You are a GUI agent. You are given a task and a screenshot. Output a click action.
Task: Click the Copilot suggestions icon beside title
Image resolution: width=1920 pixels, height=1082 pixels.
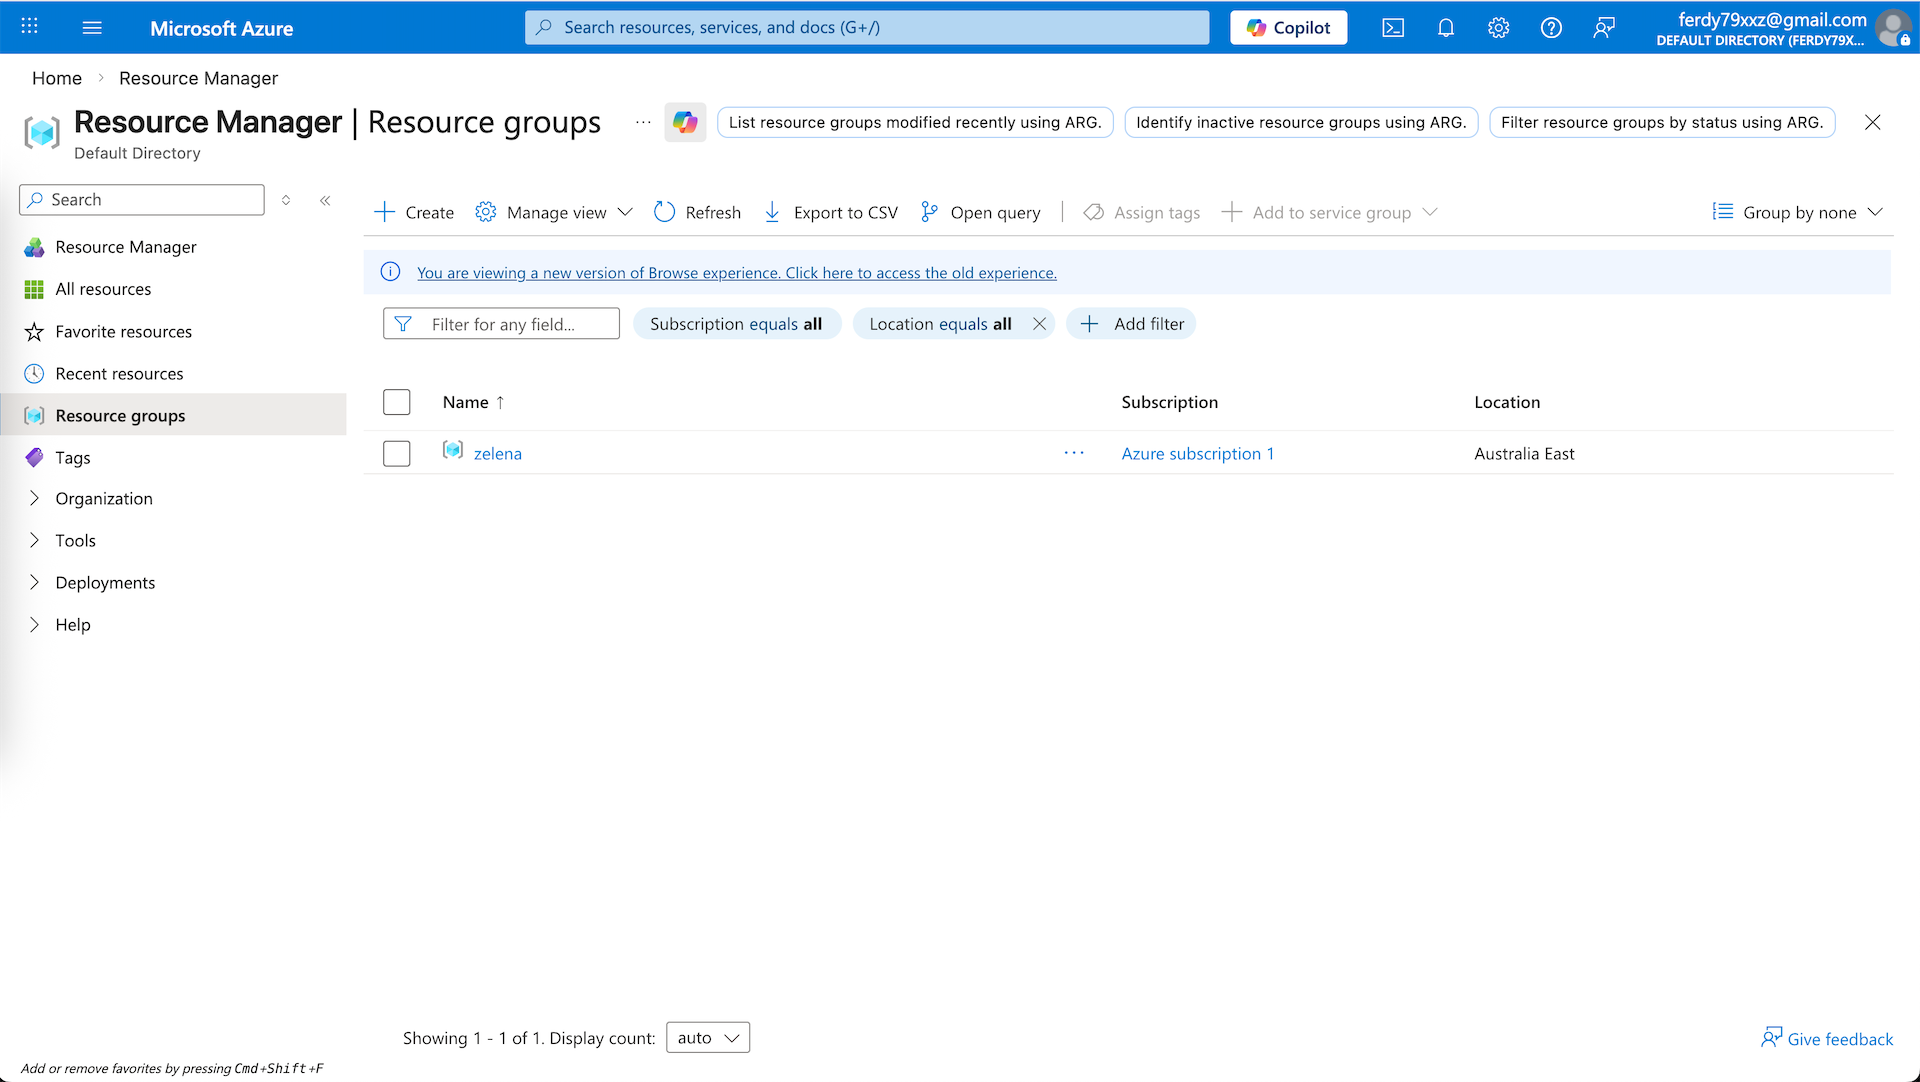tap(685, 122)
